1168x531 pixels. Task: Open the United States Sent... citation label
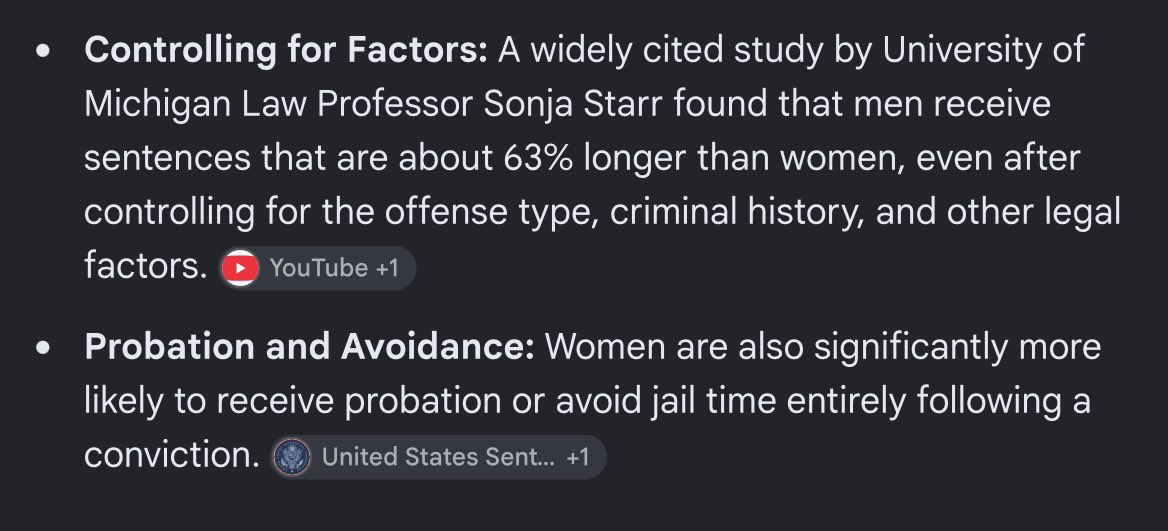click(x=438, y=457)
